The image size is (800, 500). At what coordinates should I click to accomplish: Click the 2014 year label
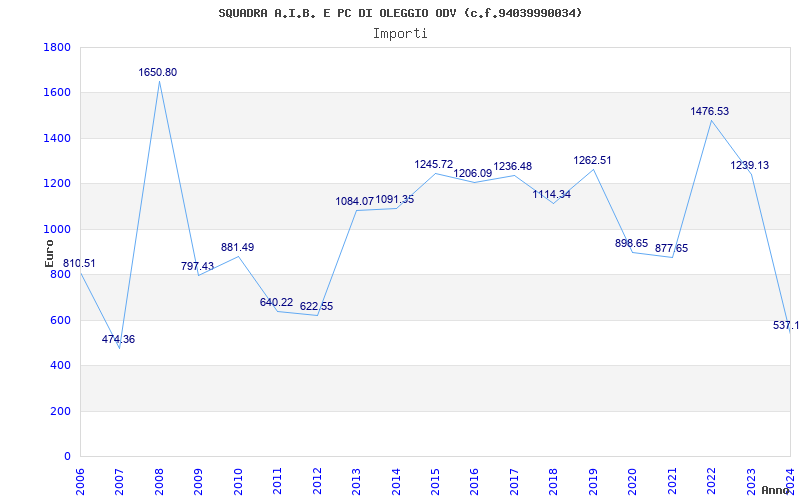(x=395, y=480)
